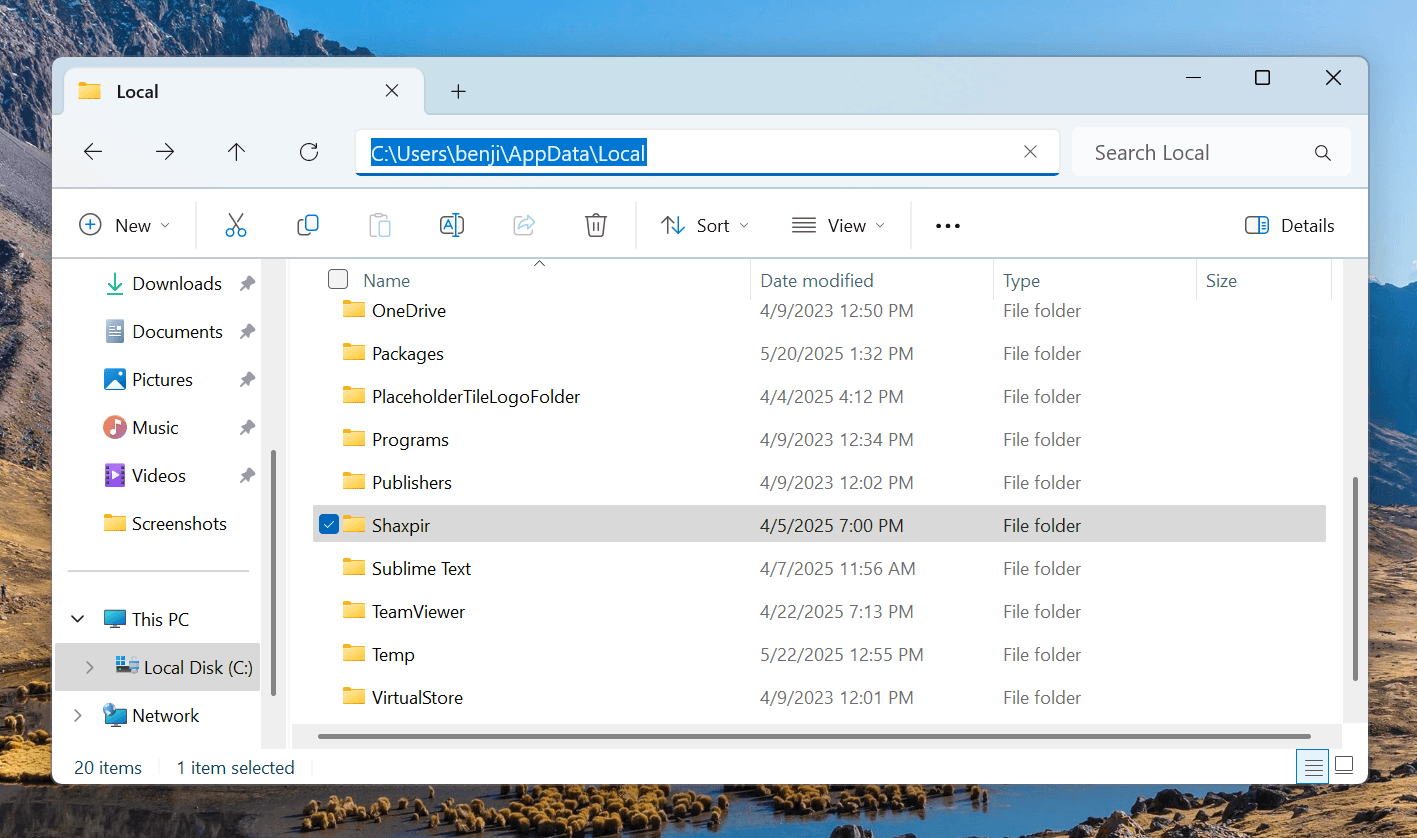Expand Local Disk (C:) tree node
This screenshot has height=838, width=1417.
[x=90, y=667]
